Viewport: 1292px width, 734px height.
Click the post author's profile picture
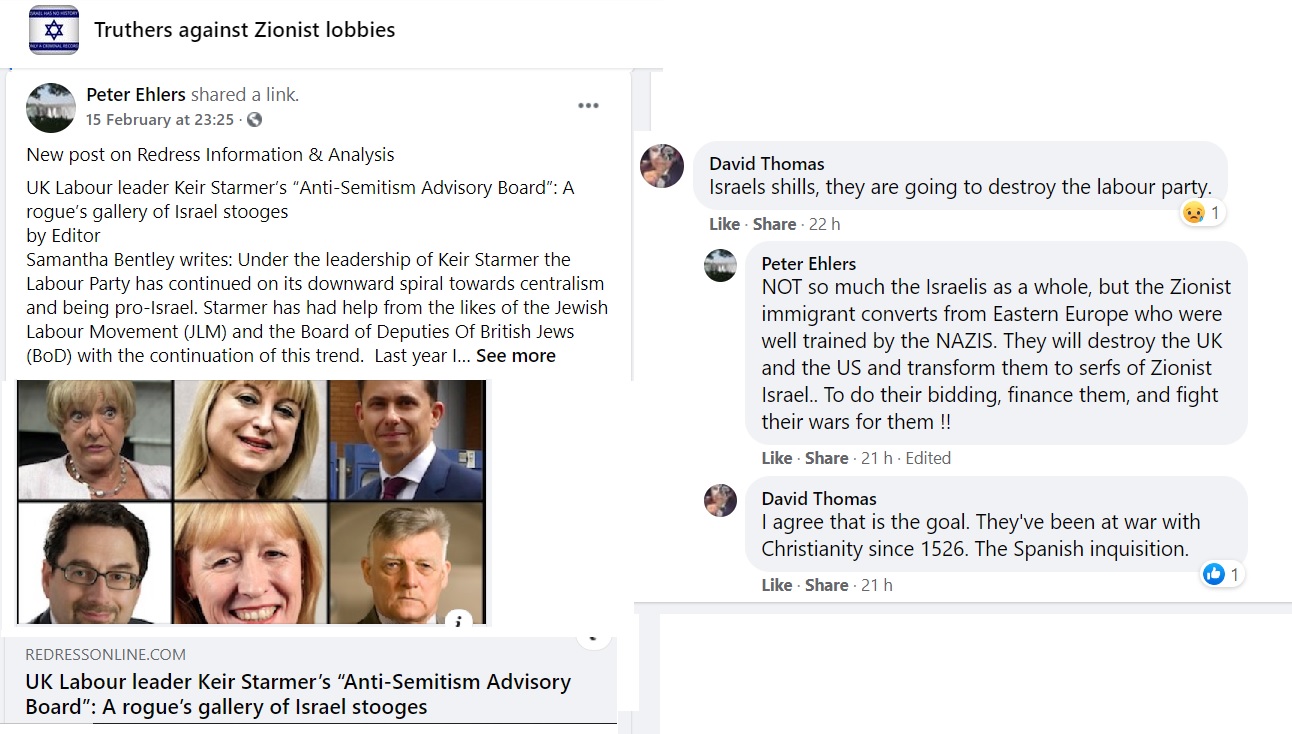[x=50, y=108]
